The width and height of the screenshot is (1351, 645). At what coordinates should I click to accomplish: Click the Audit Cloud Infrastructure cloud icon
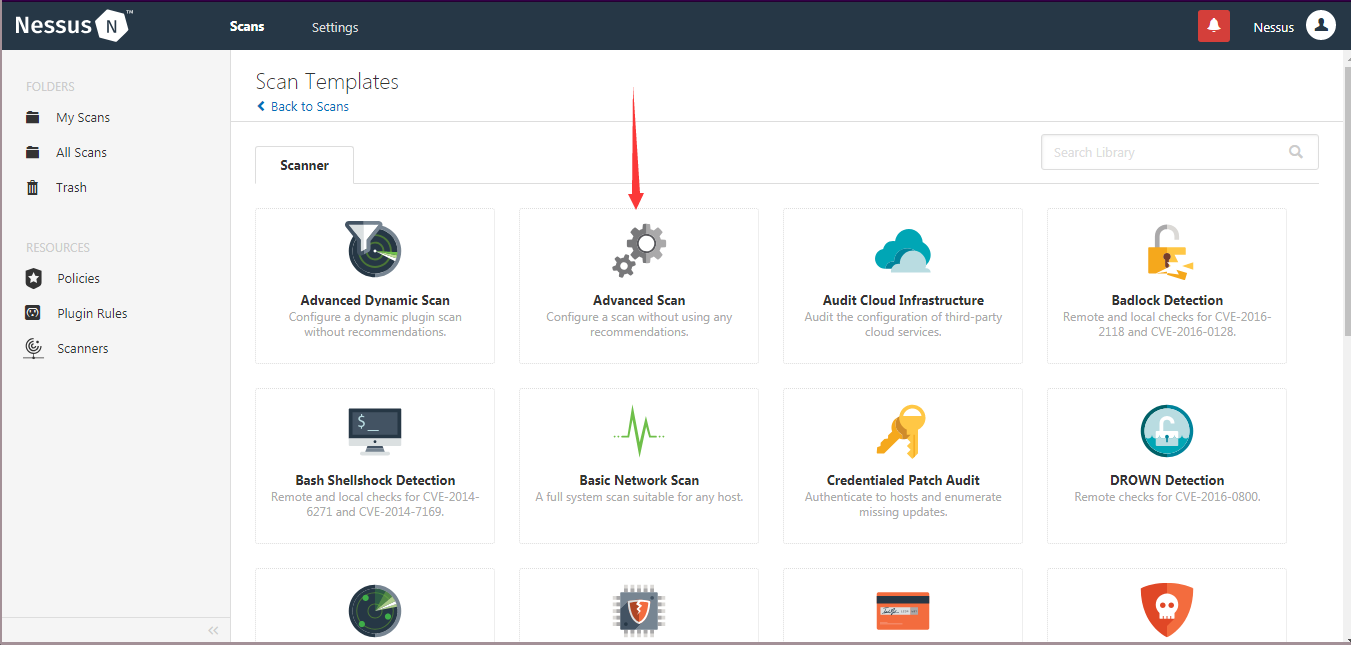tap(902, 250)
